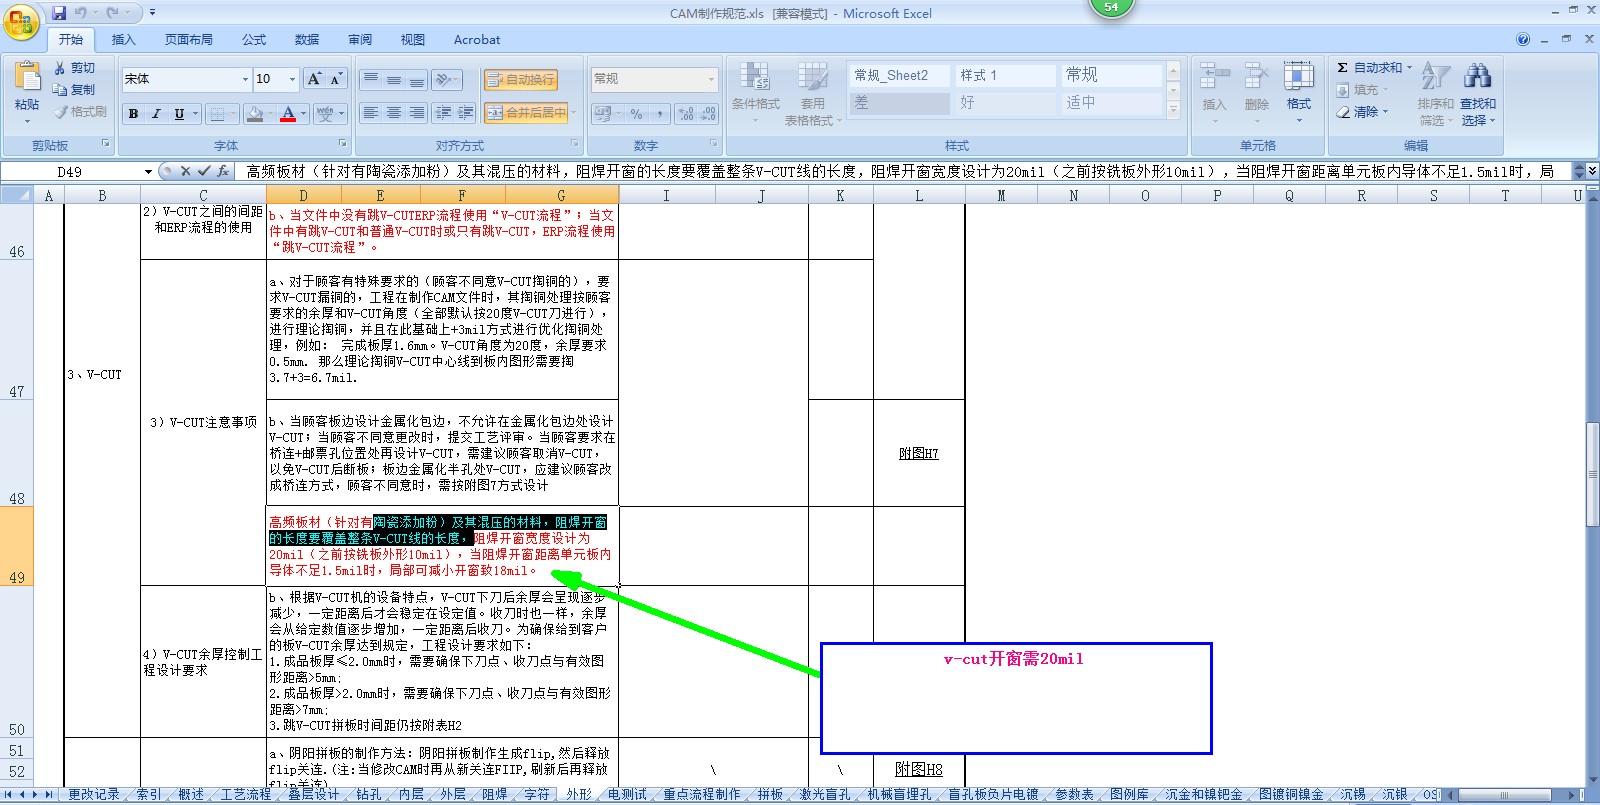Increase indent
The height and width of the screenshot is (805, 1600).
pyautogui.click(x=465, y=113)
